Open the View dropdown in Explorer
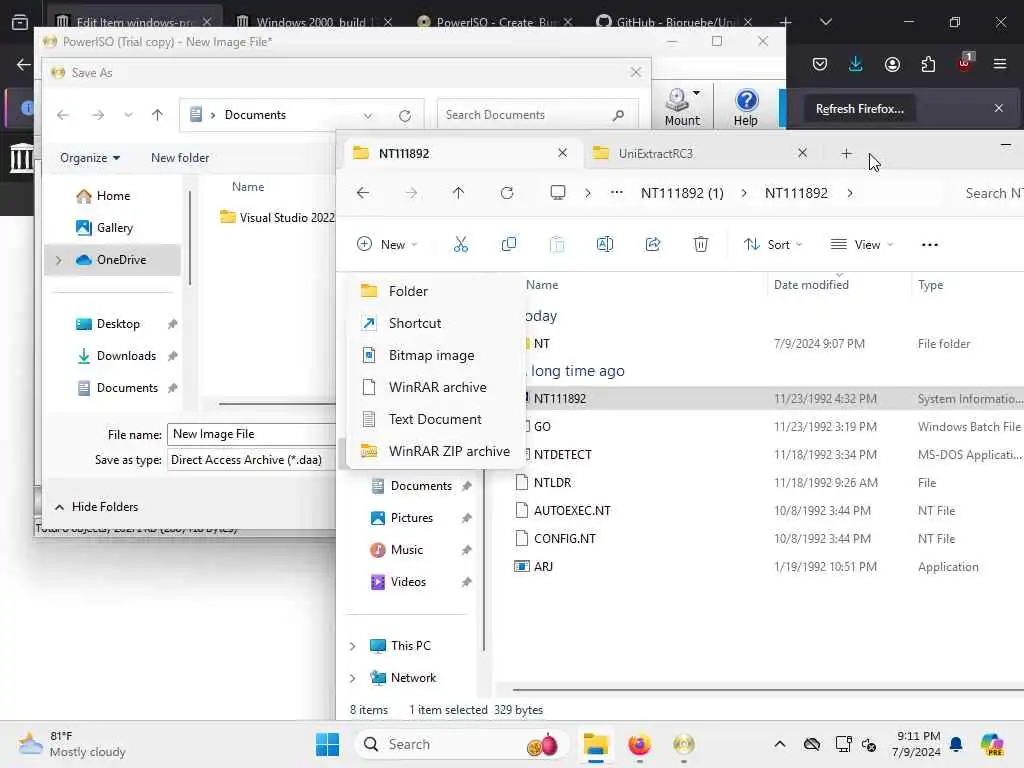 click(x=861, y=244)
